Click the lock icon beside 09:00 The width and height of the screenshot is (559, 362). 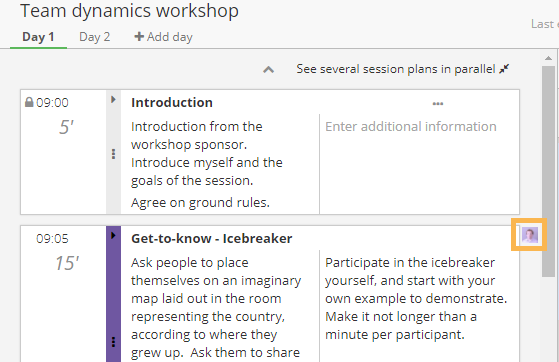(x=29, y=102)
